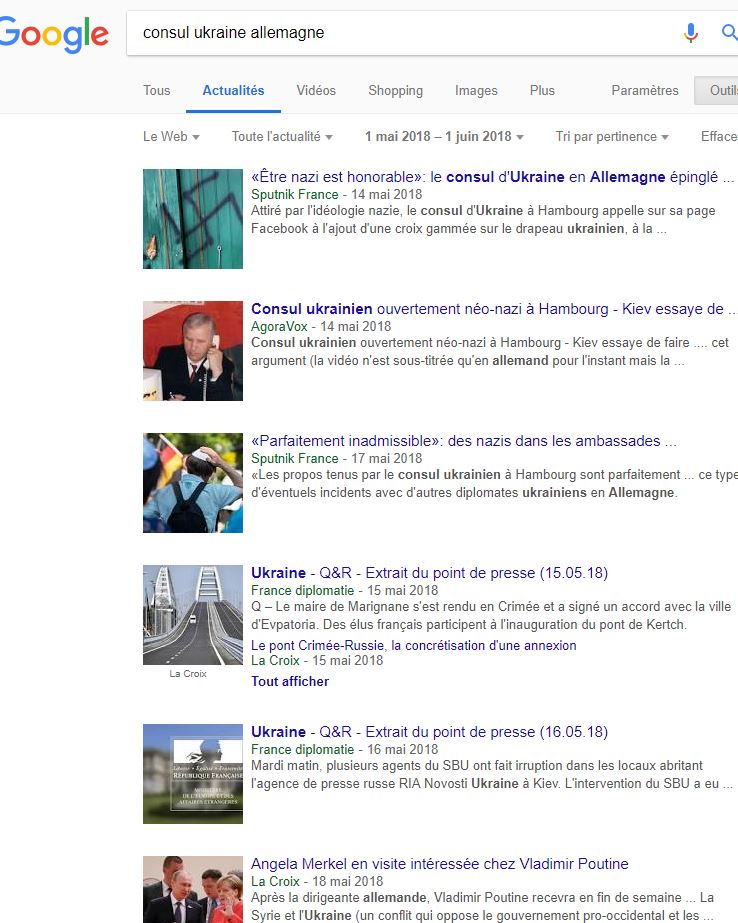Viewport: 738px width, 923px height.
Task: Click 'La Croix - 15 mai 2018' source line
Action: coord(317,660)
